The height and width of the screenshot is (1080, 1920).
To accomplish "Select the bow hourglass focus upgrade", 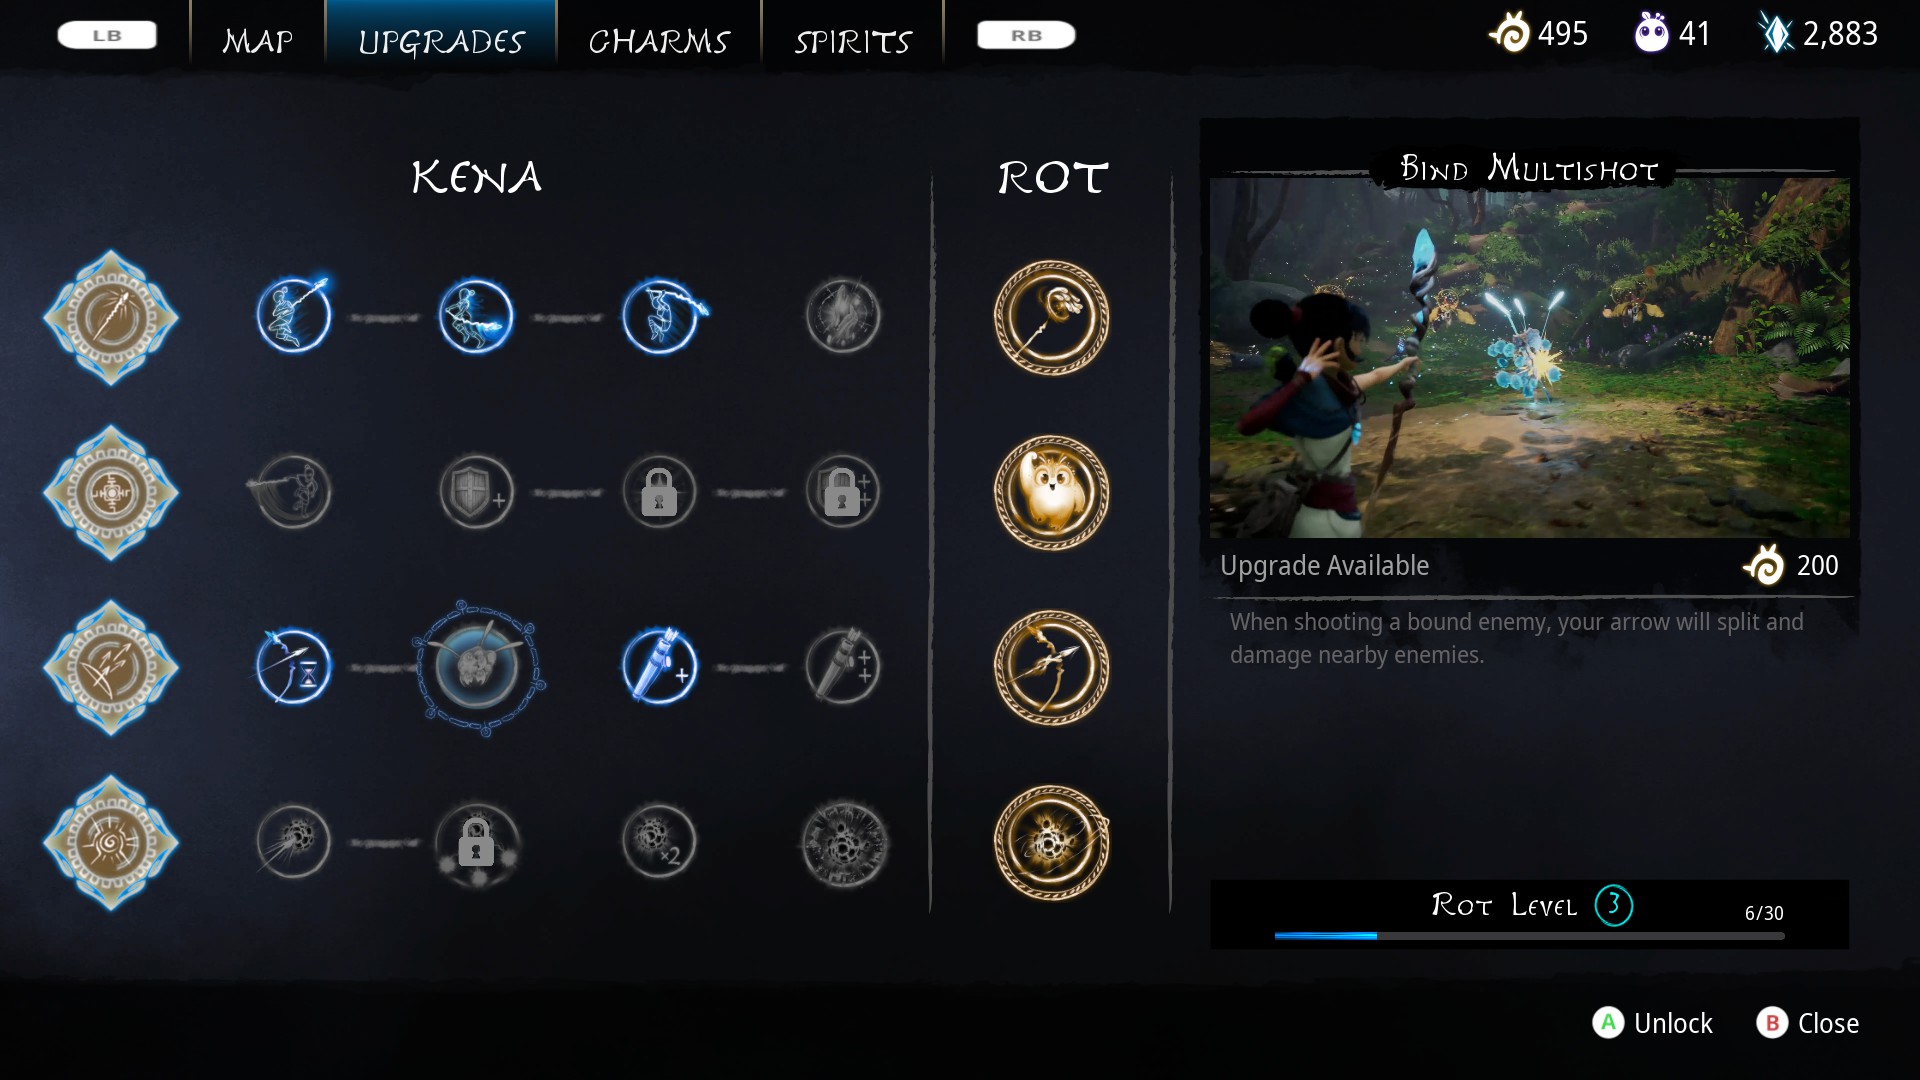I will click(293, 667).
